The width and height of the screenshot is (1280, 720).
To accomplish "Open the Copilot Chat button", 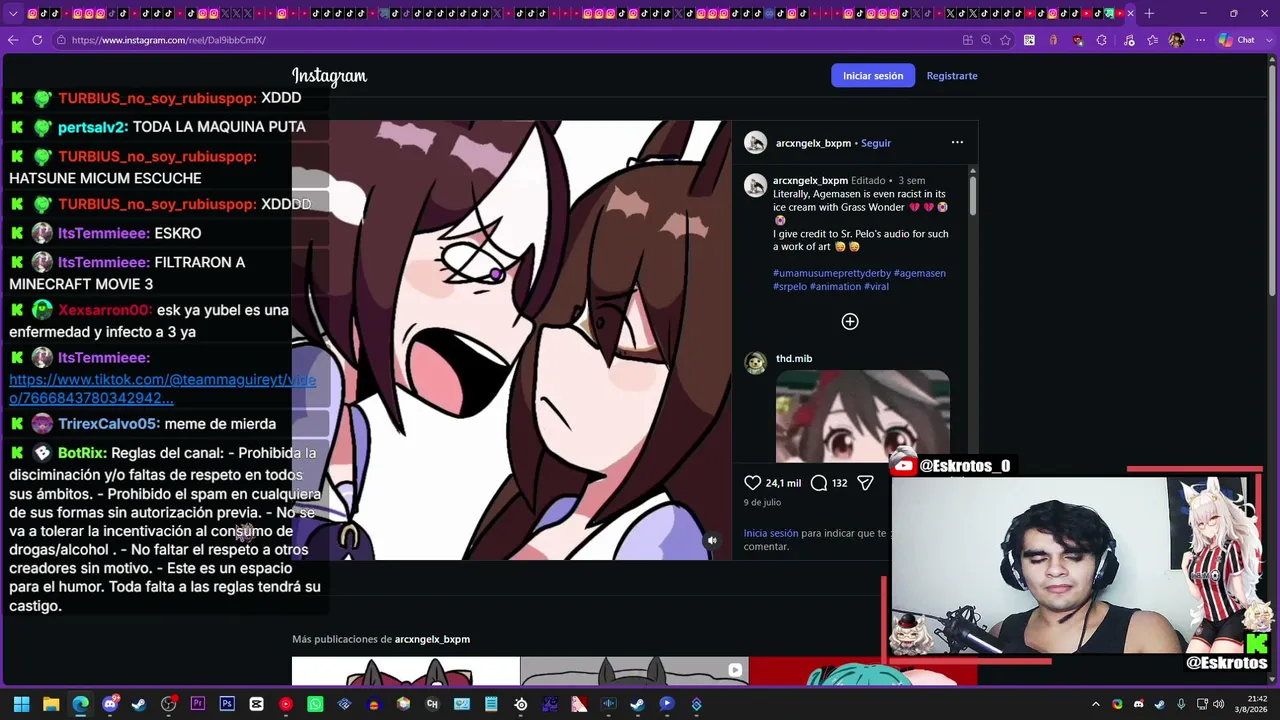I will [x=1236, y=40].
